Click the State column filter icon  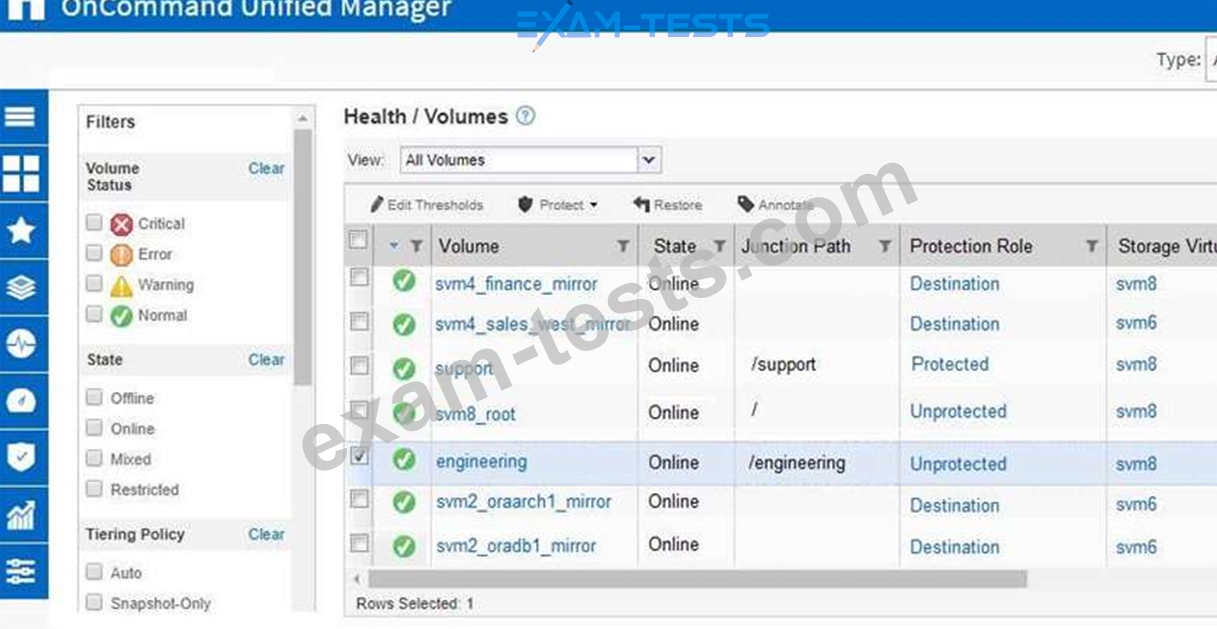719,246
